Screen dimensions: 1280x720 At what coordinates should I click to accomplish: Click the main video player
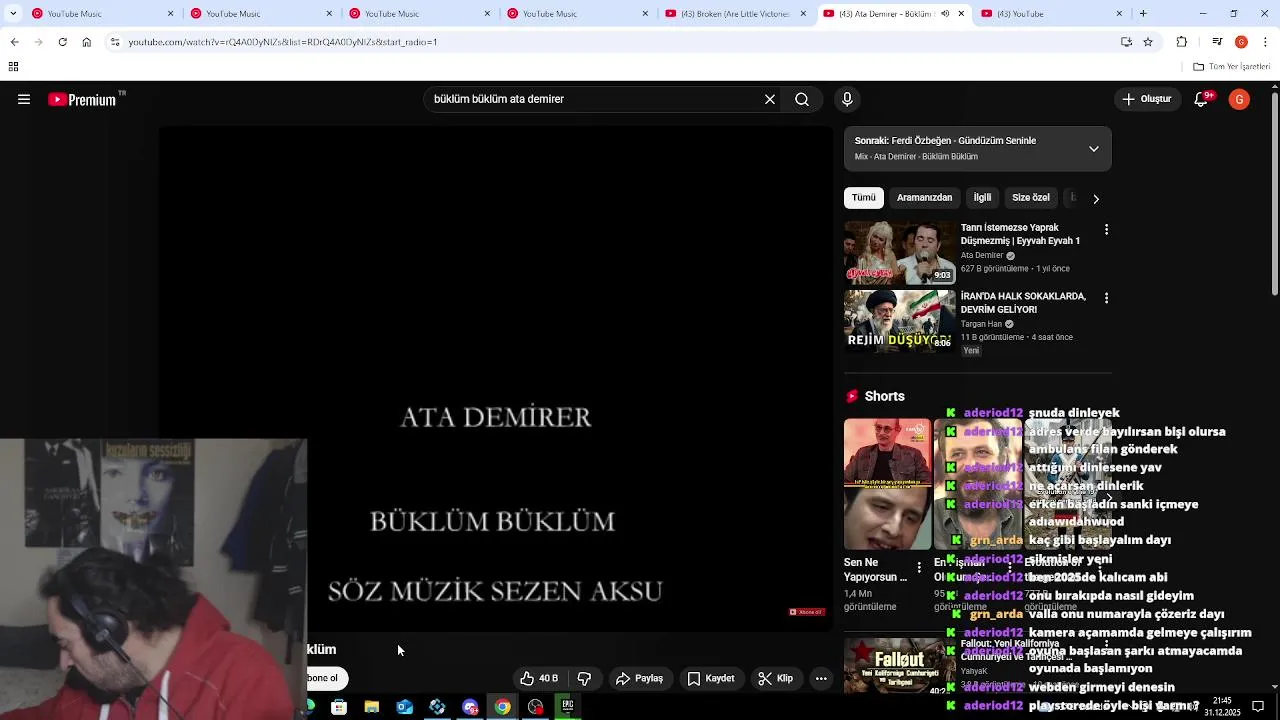[x=495, y=380]
